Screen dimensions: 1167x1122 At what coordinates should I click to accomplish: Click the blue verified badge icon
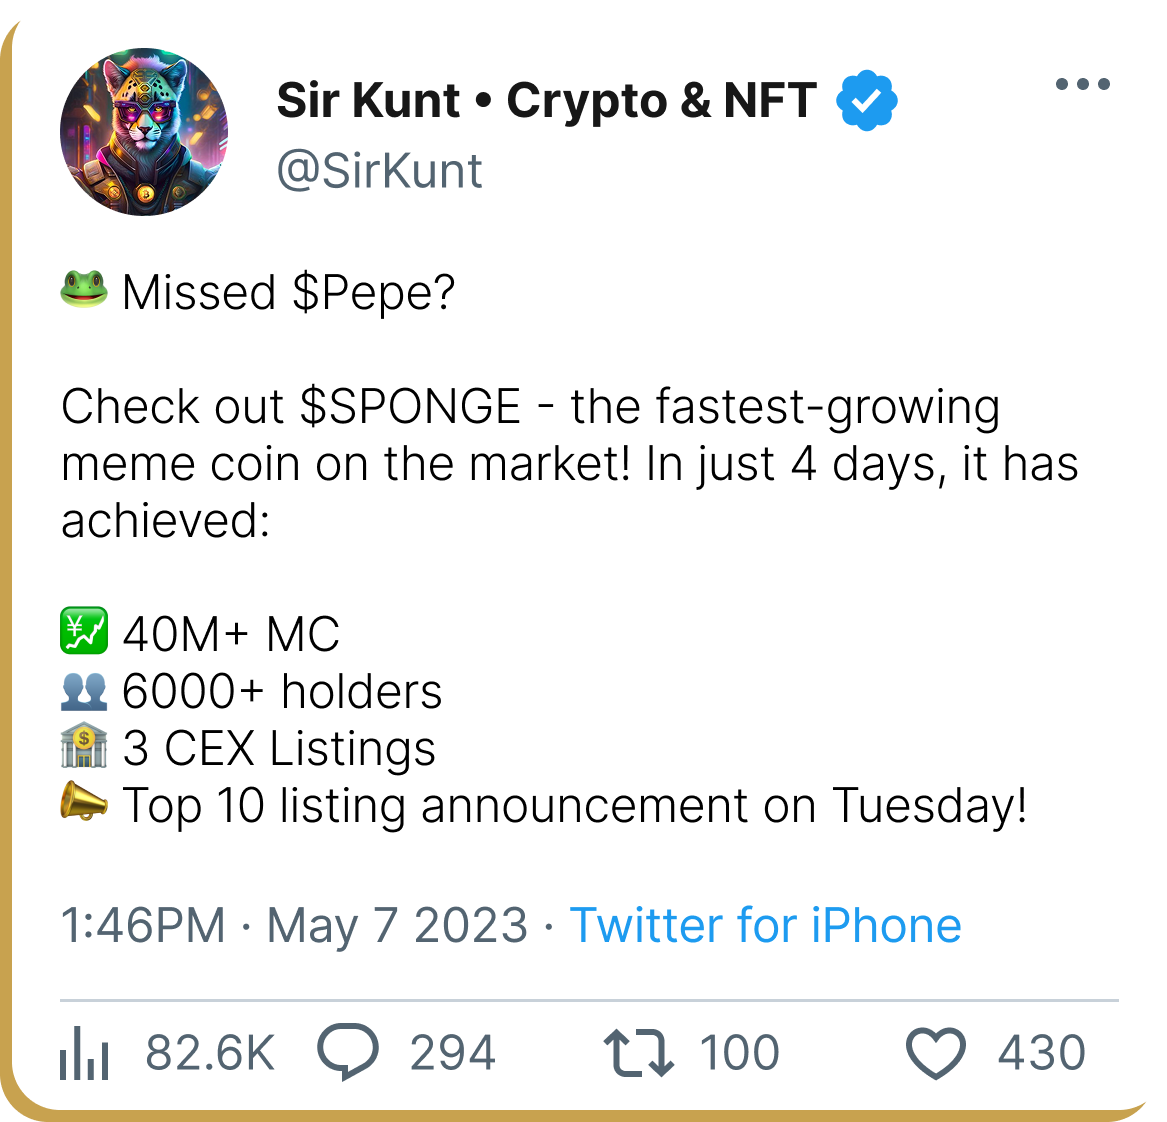point(867,101)
